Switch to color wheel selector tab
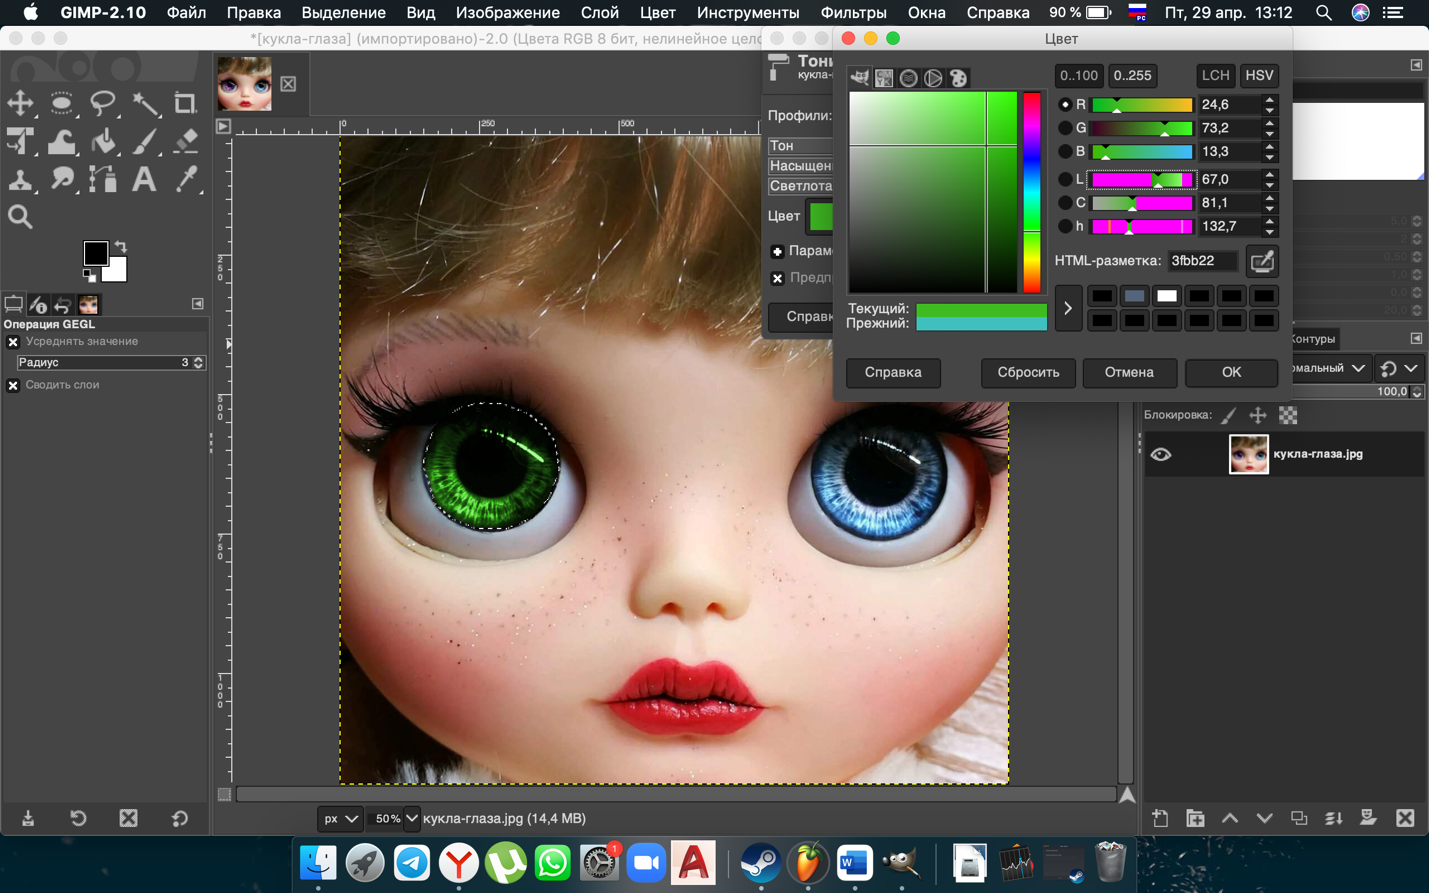Screen dimensions: 1429x893 point(933,78)
